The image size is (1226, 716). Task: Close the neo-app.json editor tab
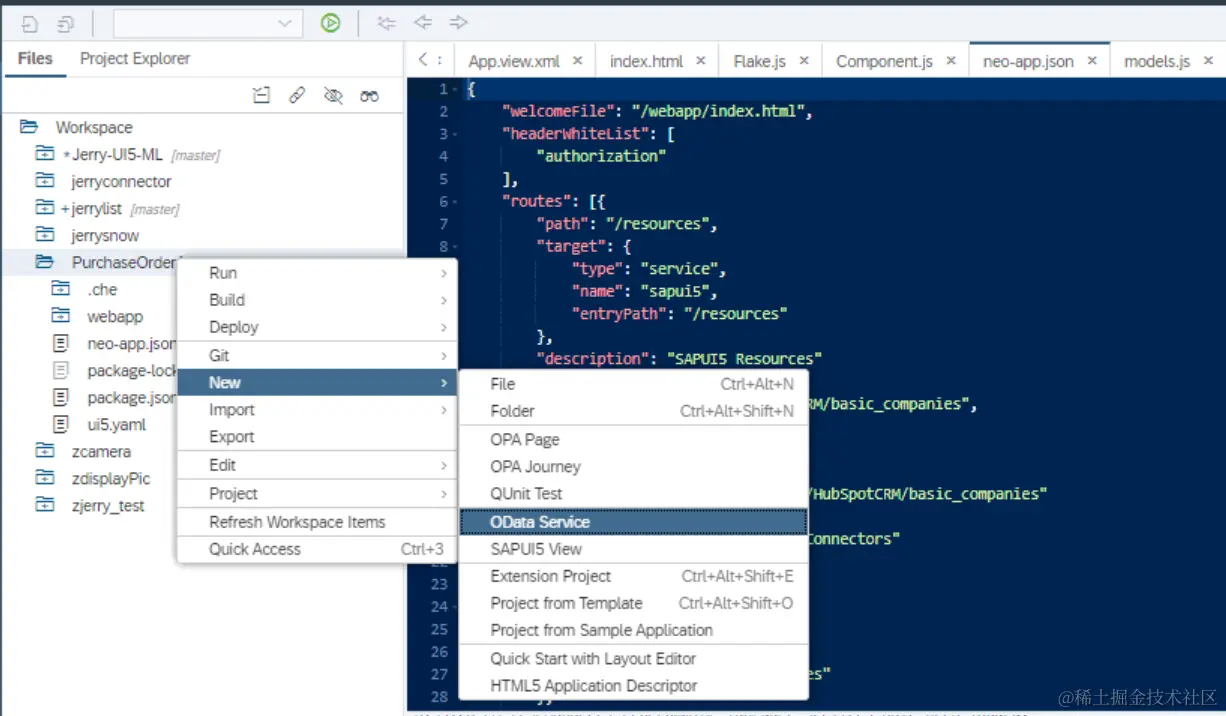[x=1092, y=61]
